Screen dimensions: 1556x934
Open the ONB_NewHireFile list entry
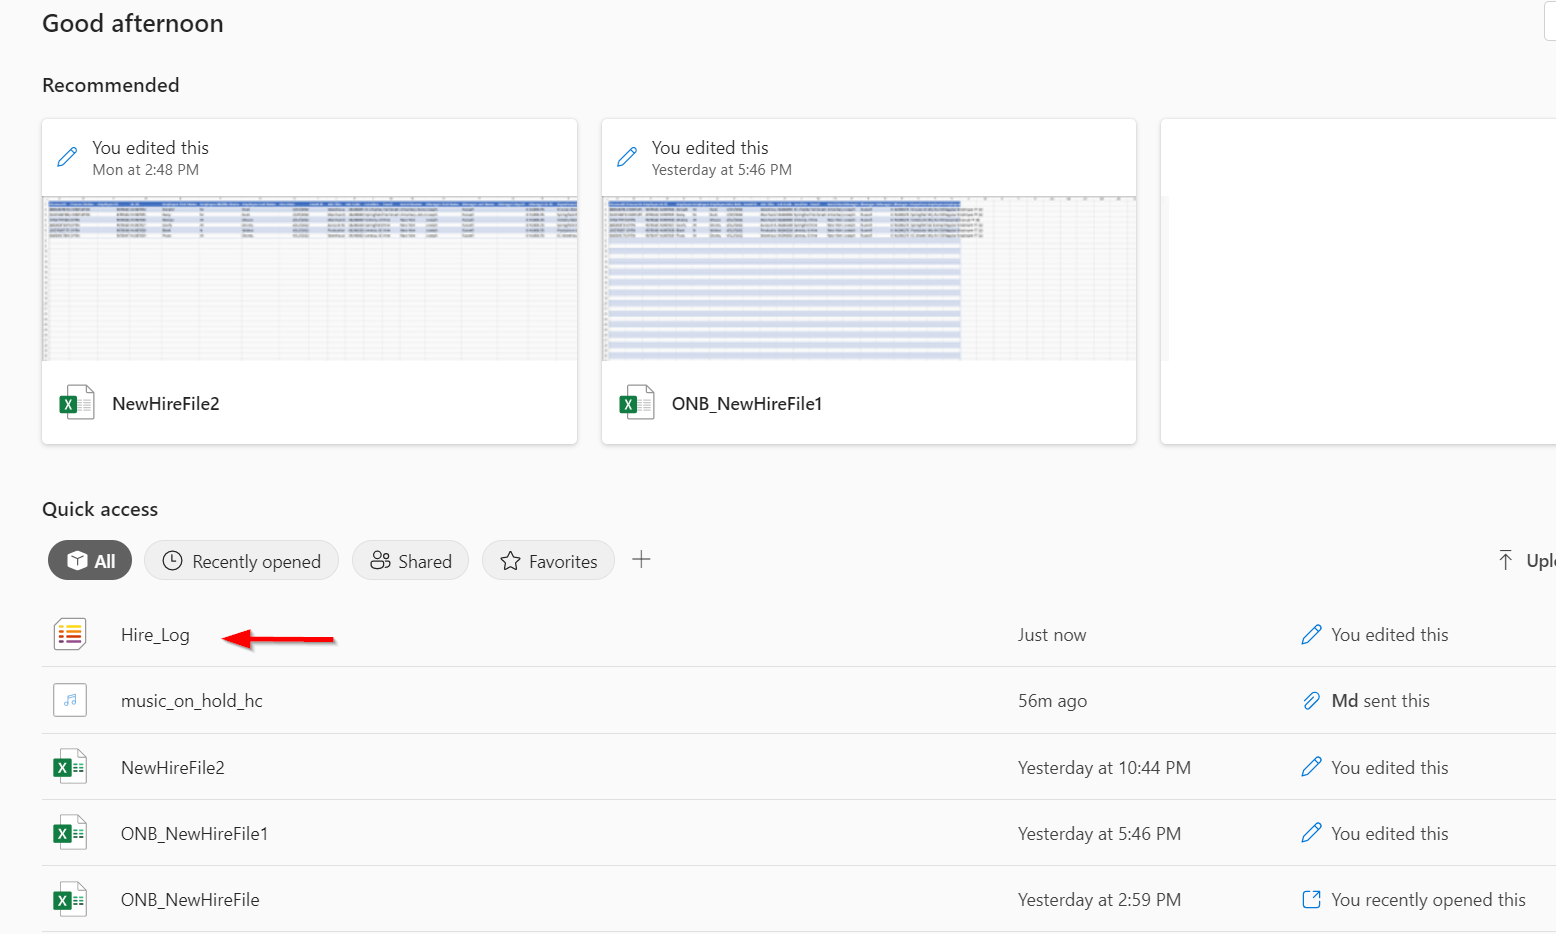(190, 900)
